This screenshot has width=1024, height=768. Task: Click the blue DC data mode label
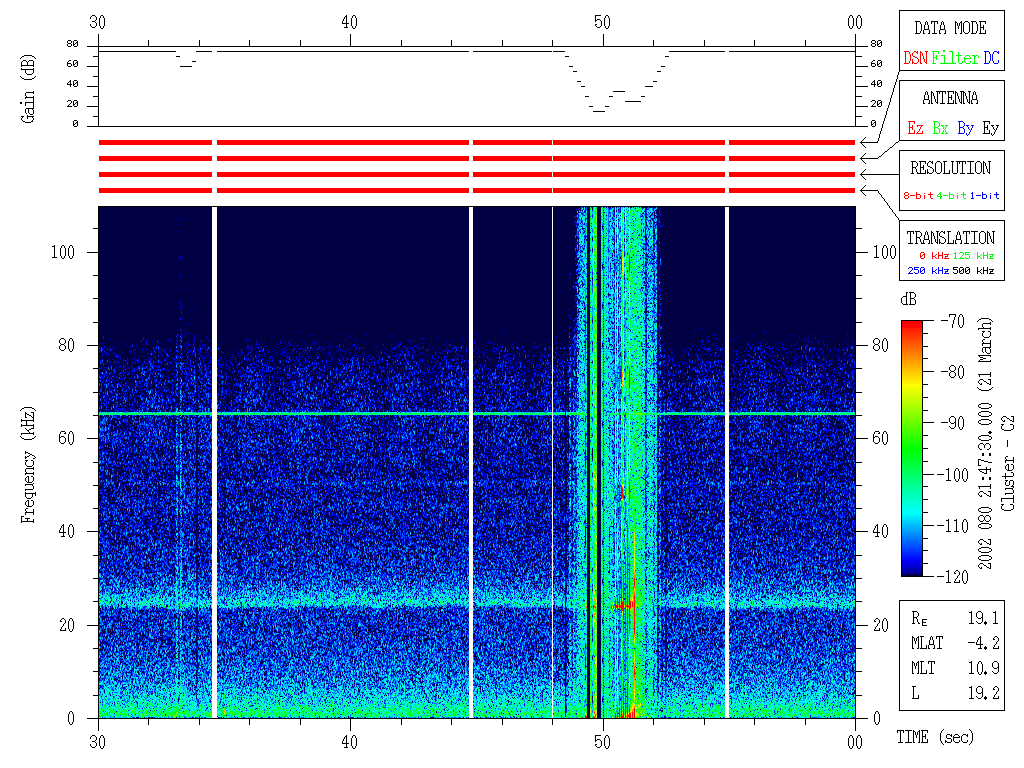pyautogui.click(x=991, y=59)
